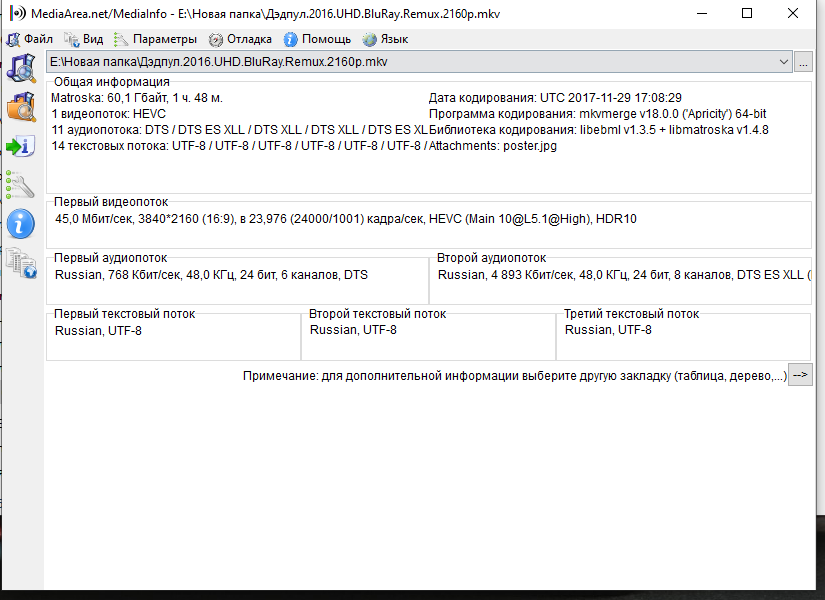
Task: Click the MediaInfo app icon in title bar
Action: pos(13,13)
